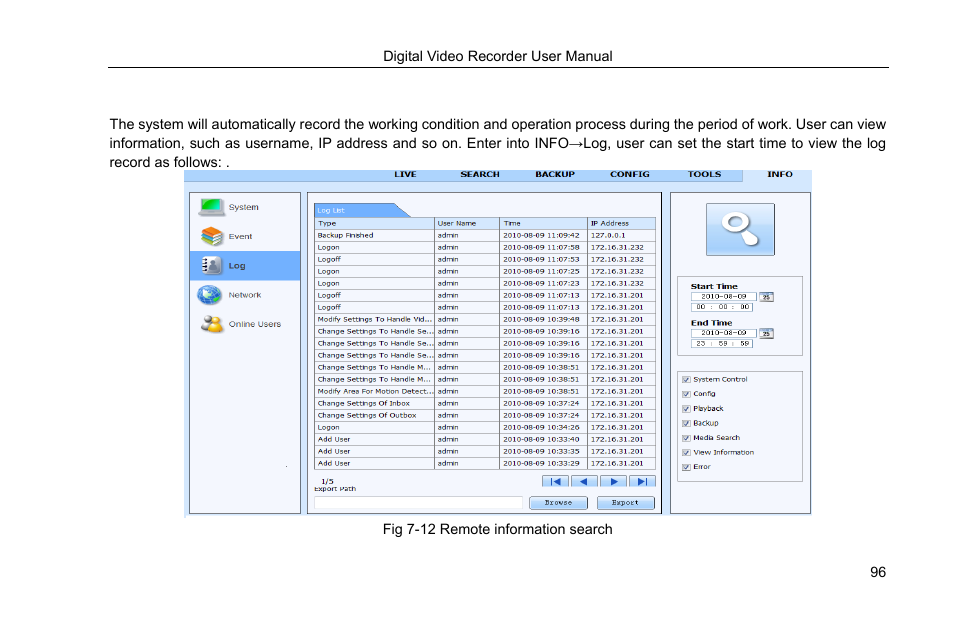The image size is (954, 637).
Task: Click the End Time hour field
Action: (701, 344)
